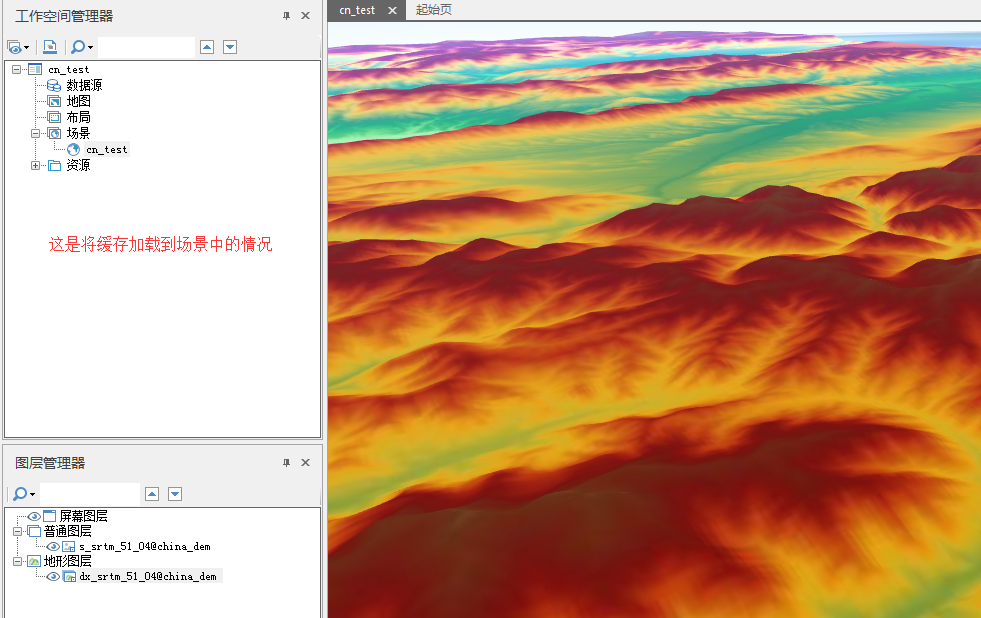
Task: Select the cn_test scene label under 场景
Action: [x=107, y=149]
